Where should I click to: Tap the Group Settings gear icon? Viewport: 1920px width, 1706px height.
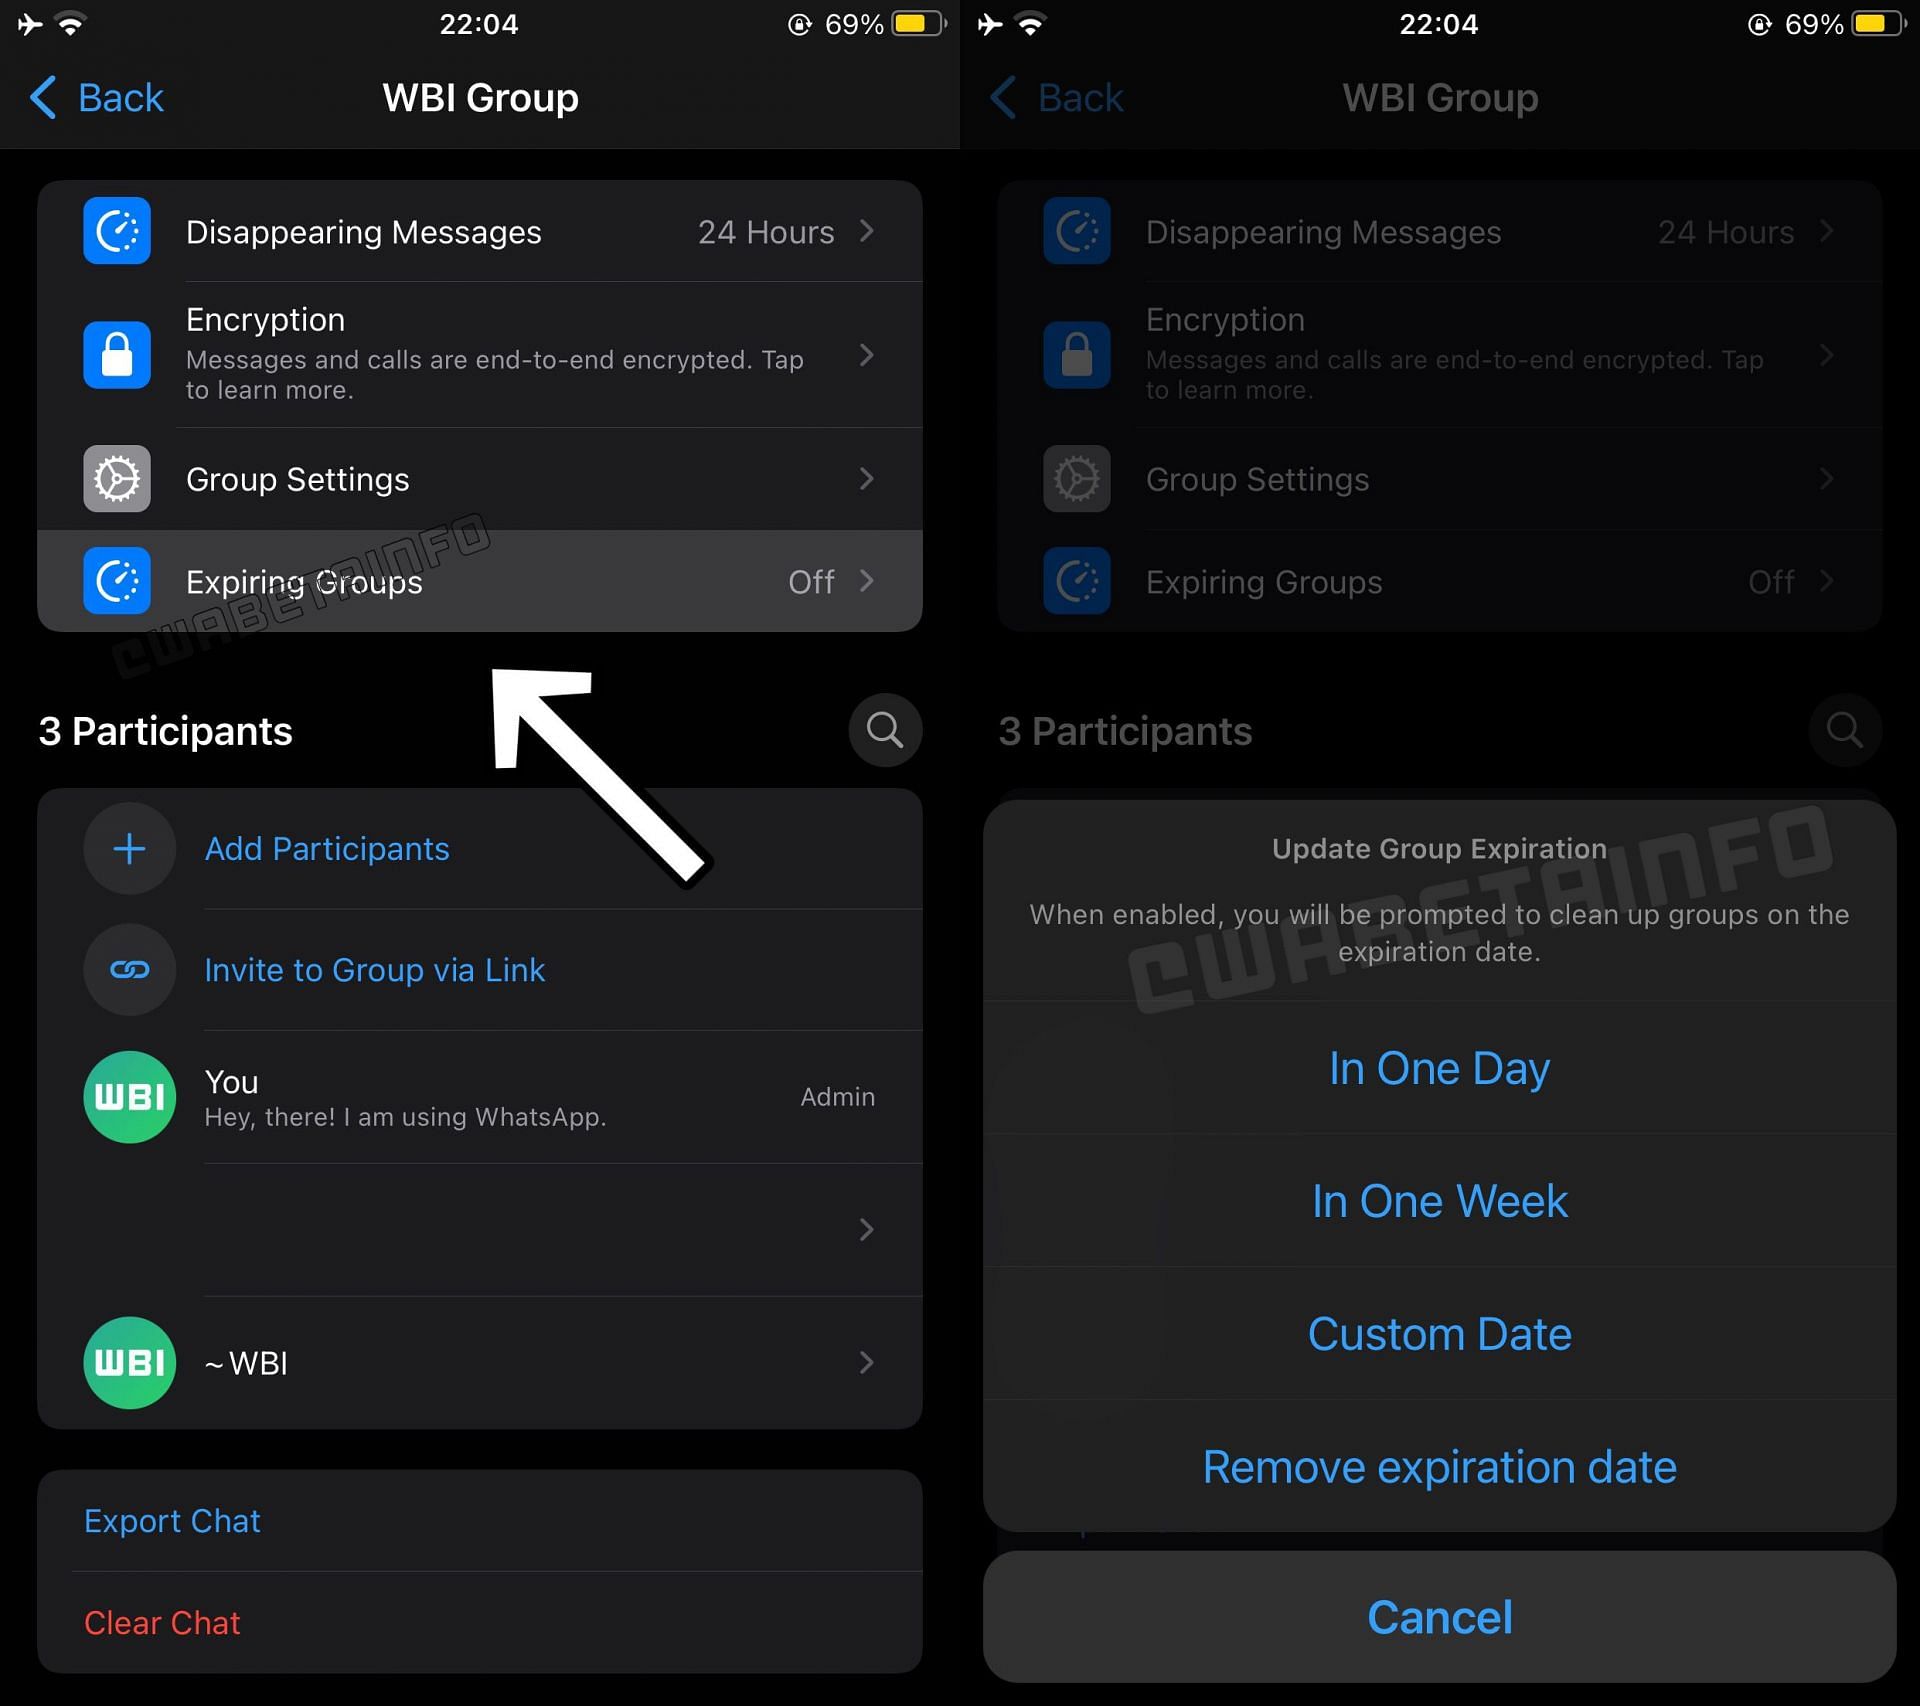(x=119, y=479)
